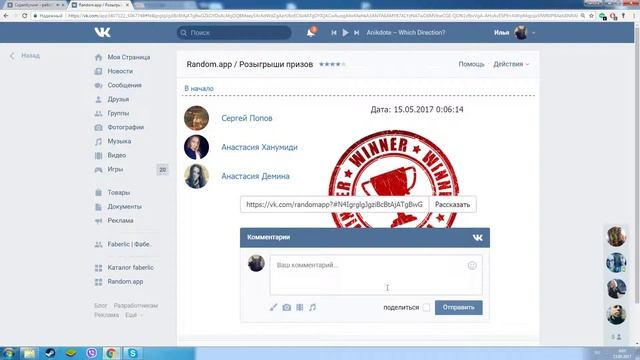Click Блог footer link
The image size is (640, 360).
tap(100, 306)
